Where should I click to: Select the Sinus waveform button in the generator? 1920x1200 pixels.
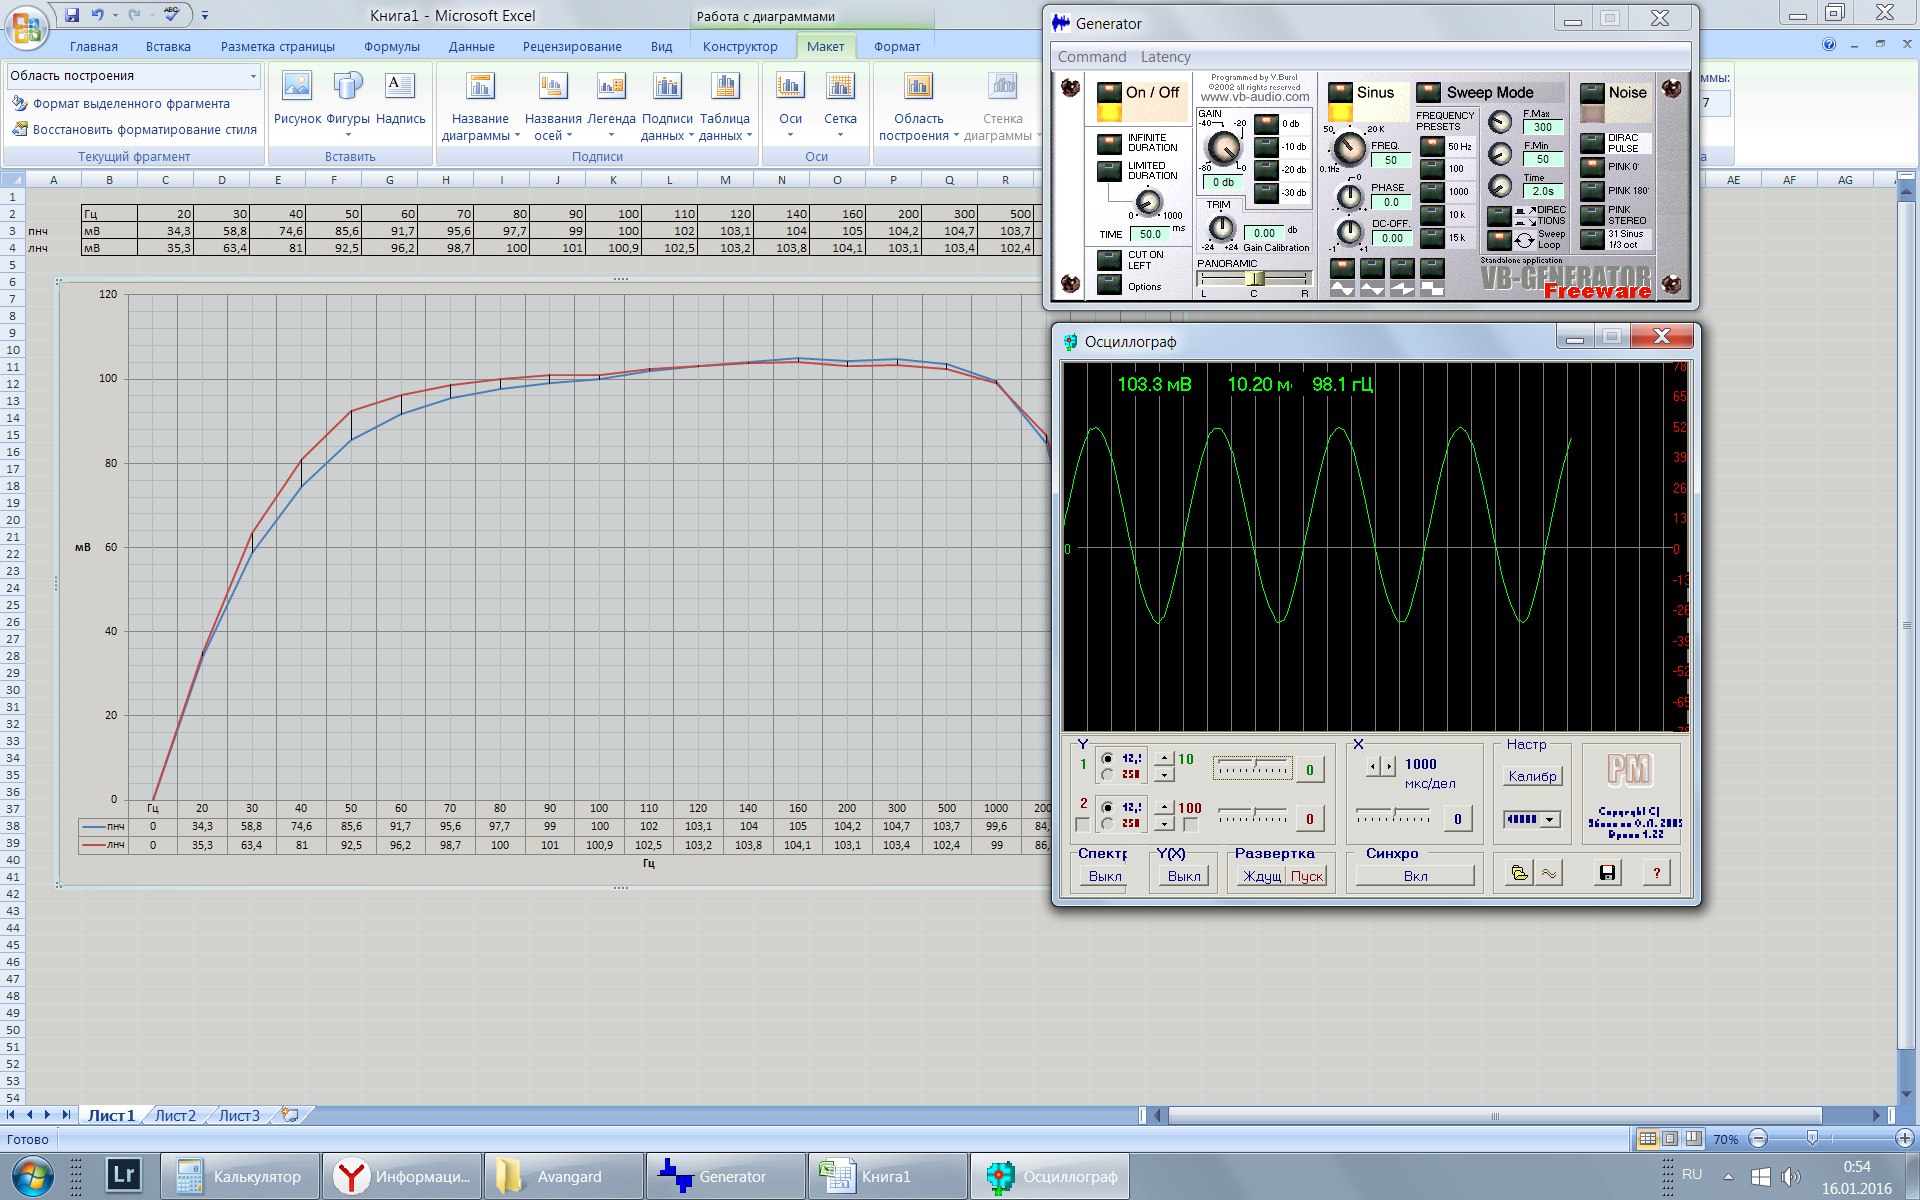pos(1340,93)
